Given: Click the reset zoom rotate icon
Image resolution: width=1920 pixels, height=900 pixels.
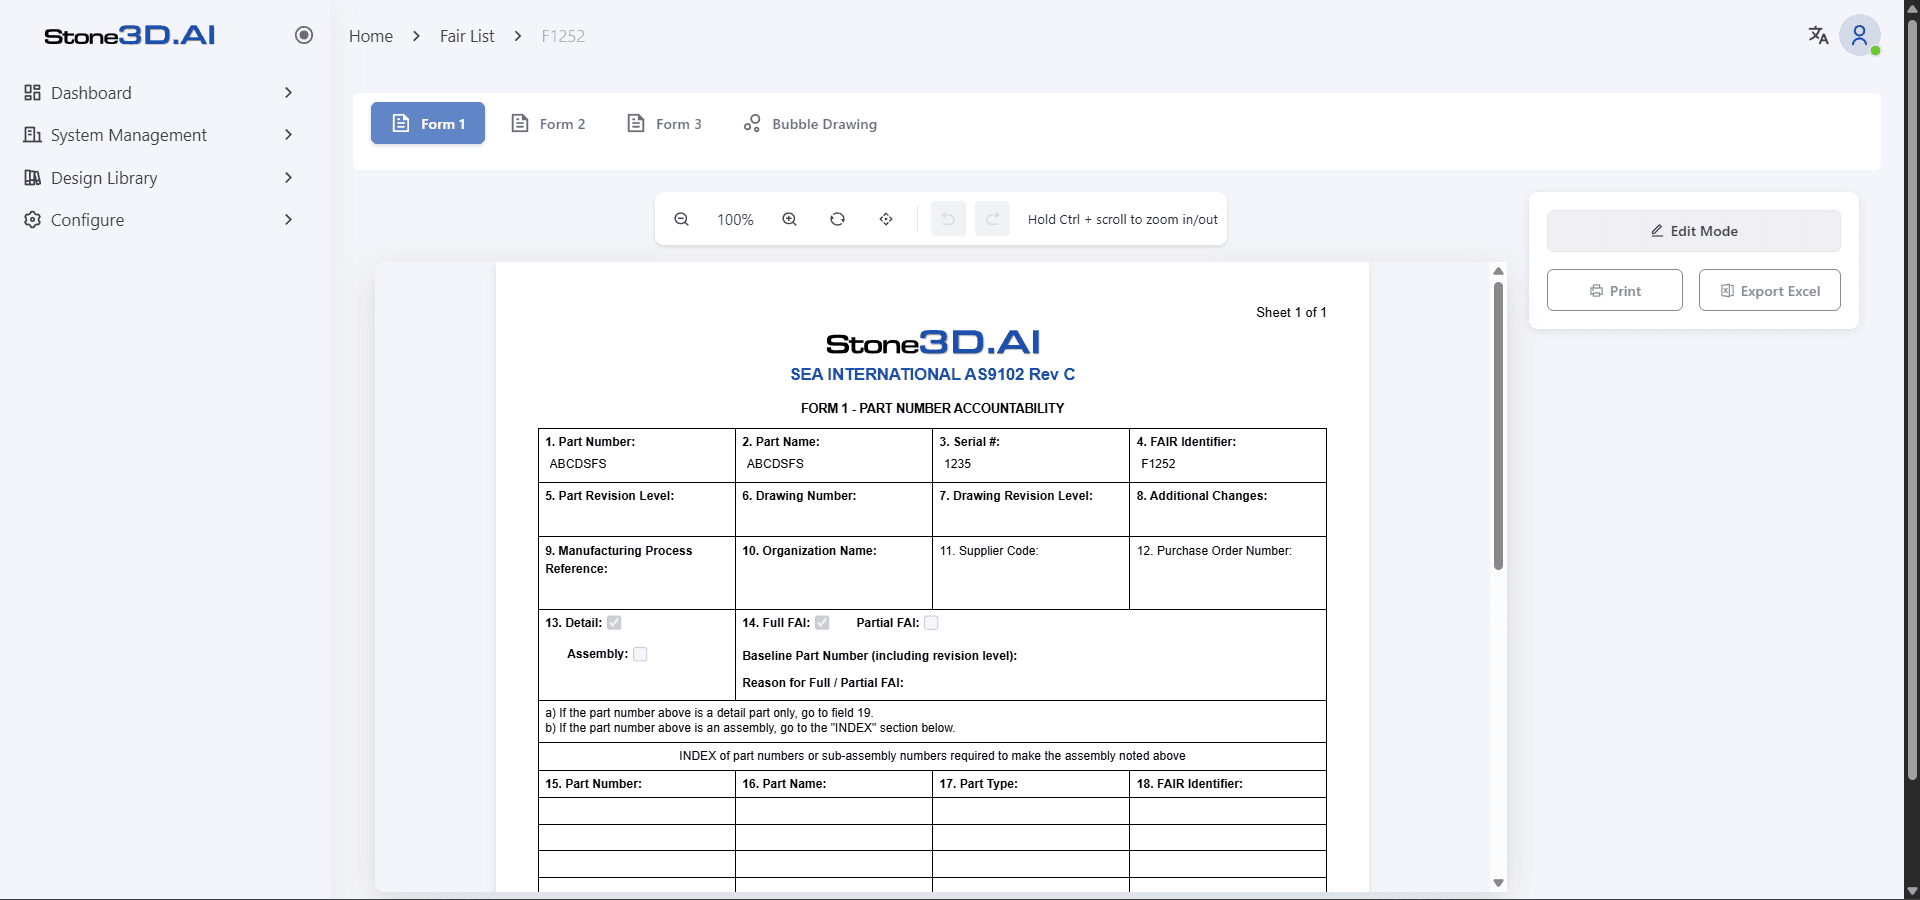Looking at the screenshot, I should pyautogui.click(x=837, y=219).
